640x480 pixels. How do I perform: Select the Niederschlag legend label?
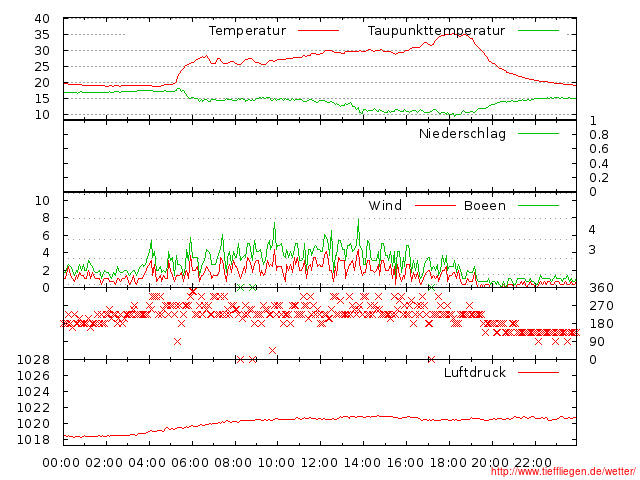462,134
